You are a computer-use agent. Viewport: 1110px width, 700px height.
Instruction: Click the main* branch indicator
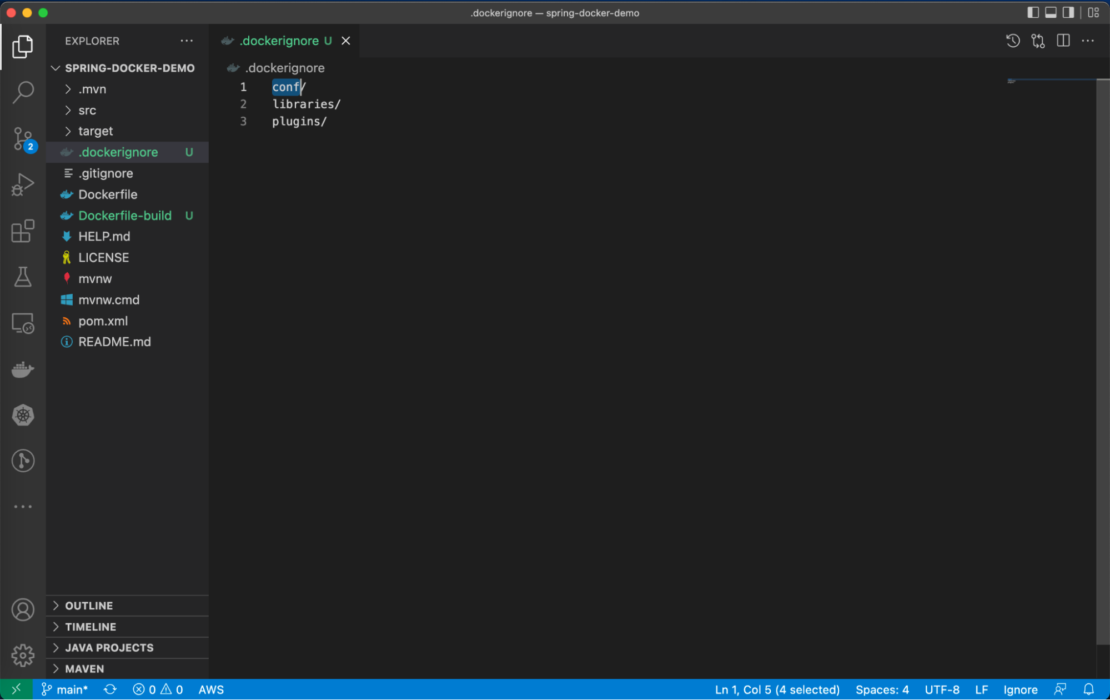pos(64,689)
